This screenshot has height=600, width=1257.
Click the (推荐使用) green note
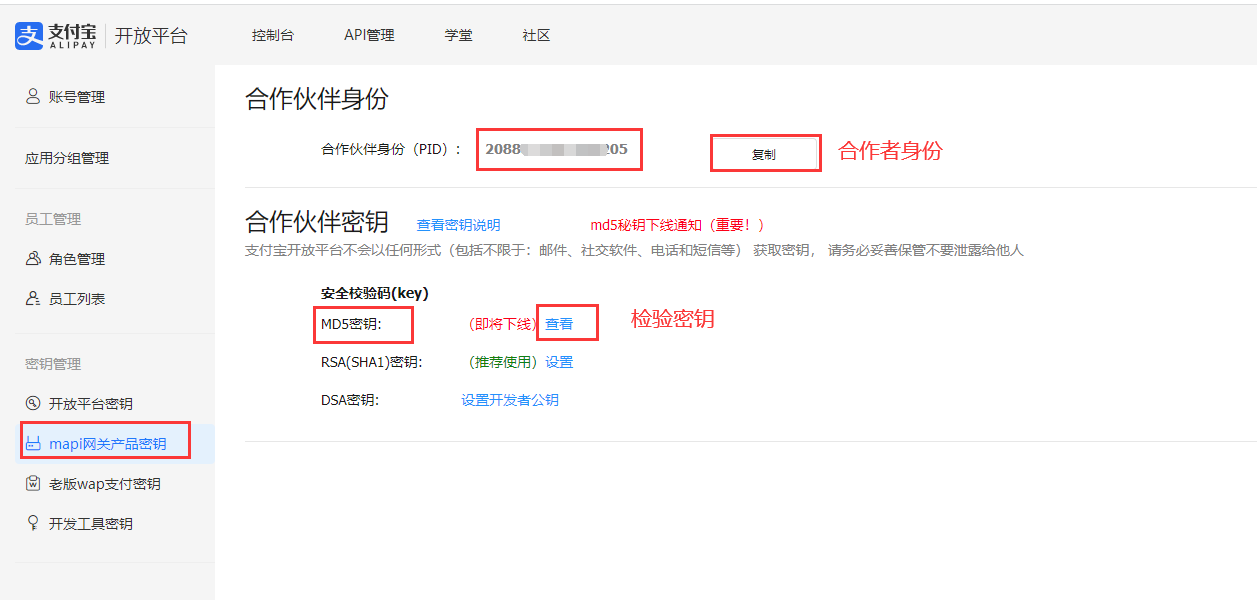coord(504,362)
